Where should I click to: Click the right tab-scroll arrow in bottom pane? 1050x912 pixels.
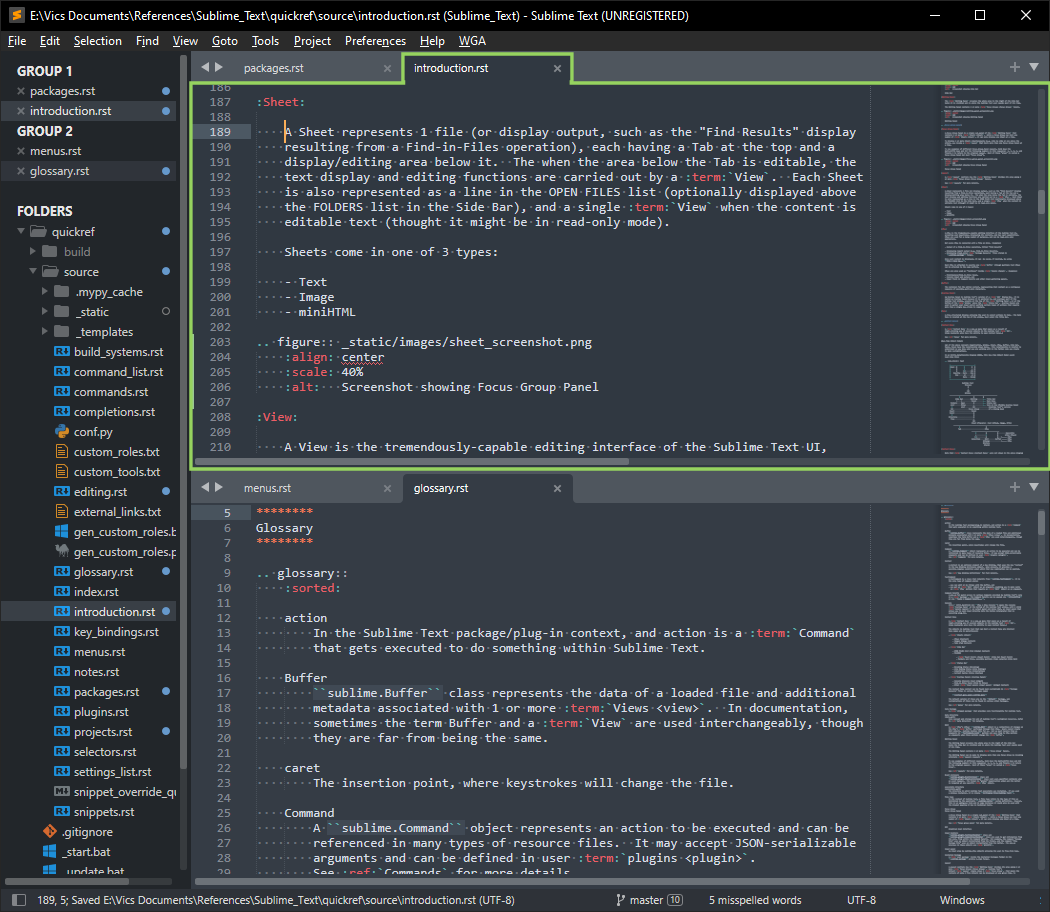pos(219,487)
